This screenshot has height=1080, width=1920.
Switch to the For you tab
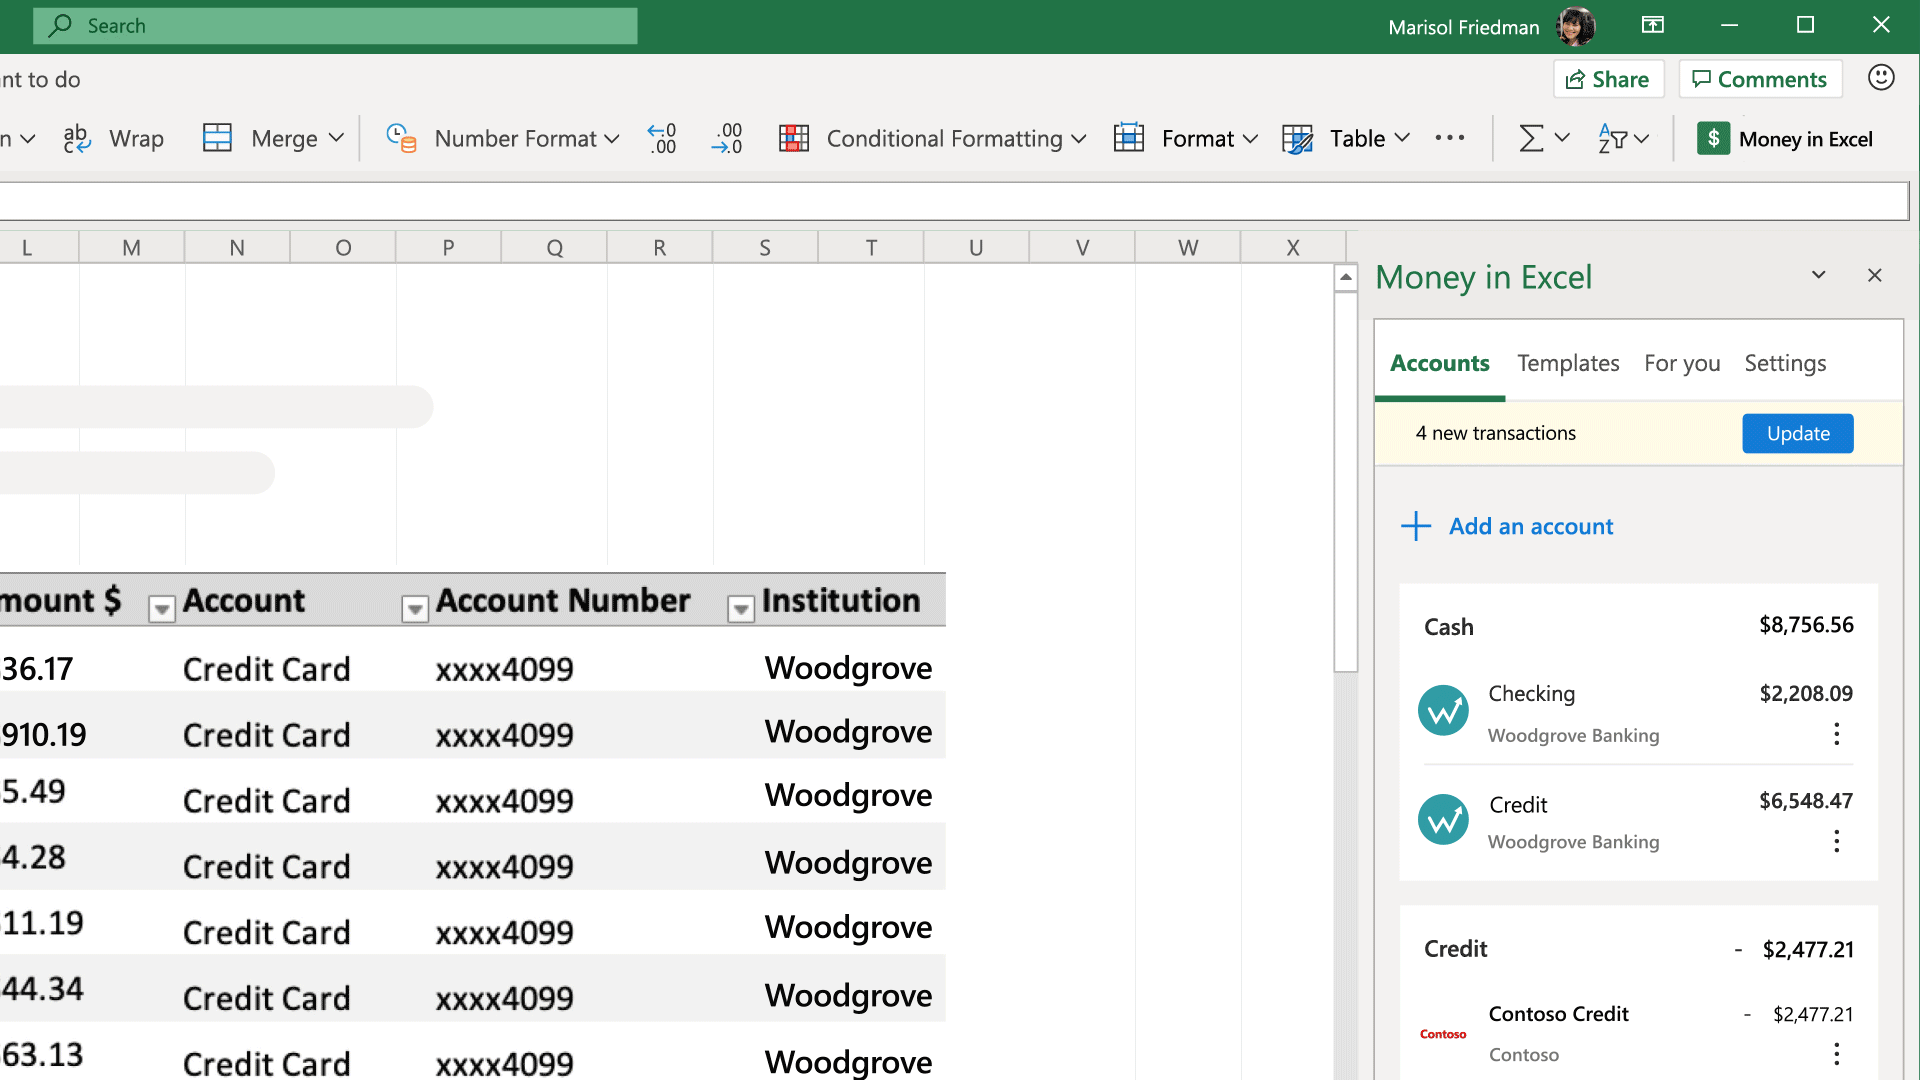[x=1683, y=363]
